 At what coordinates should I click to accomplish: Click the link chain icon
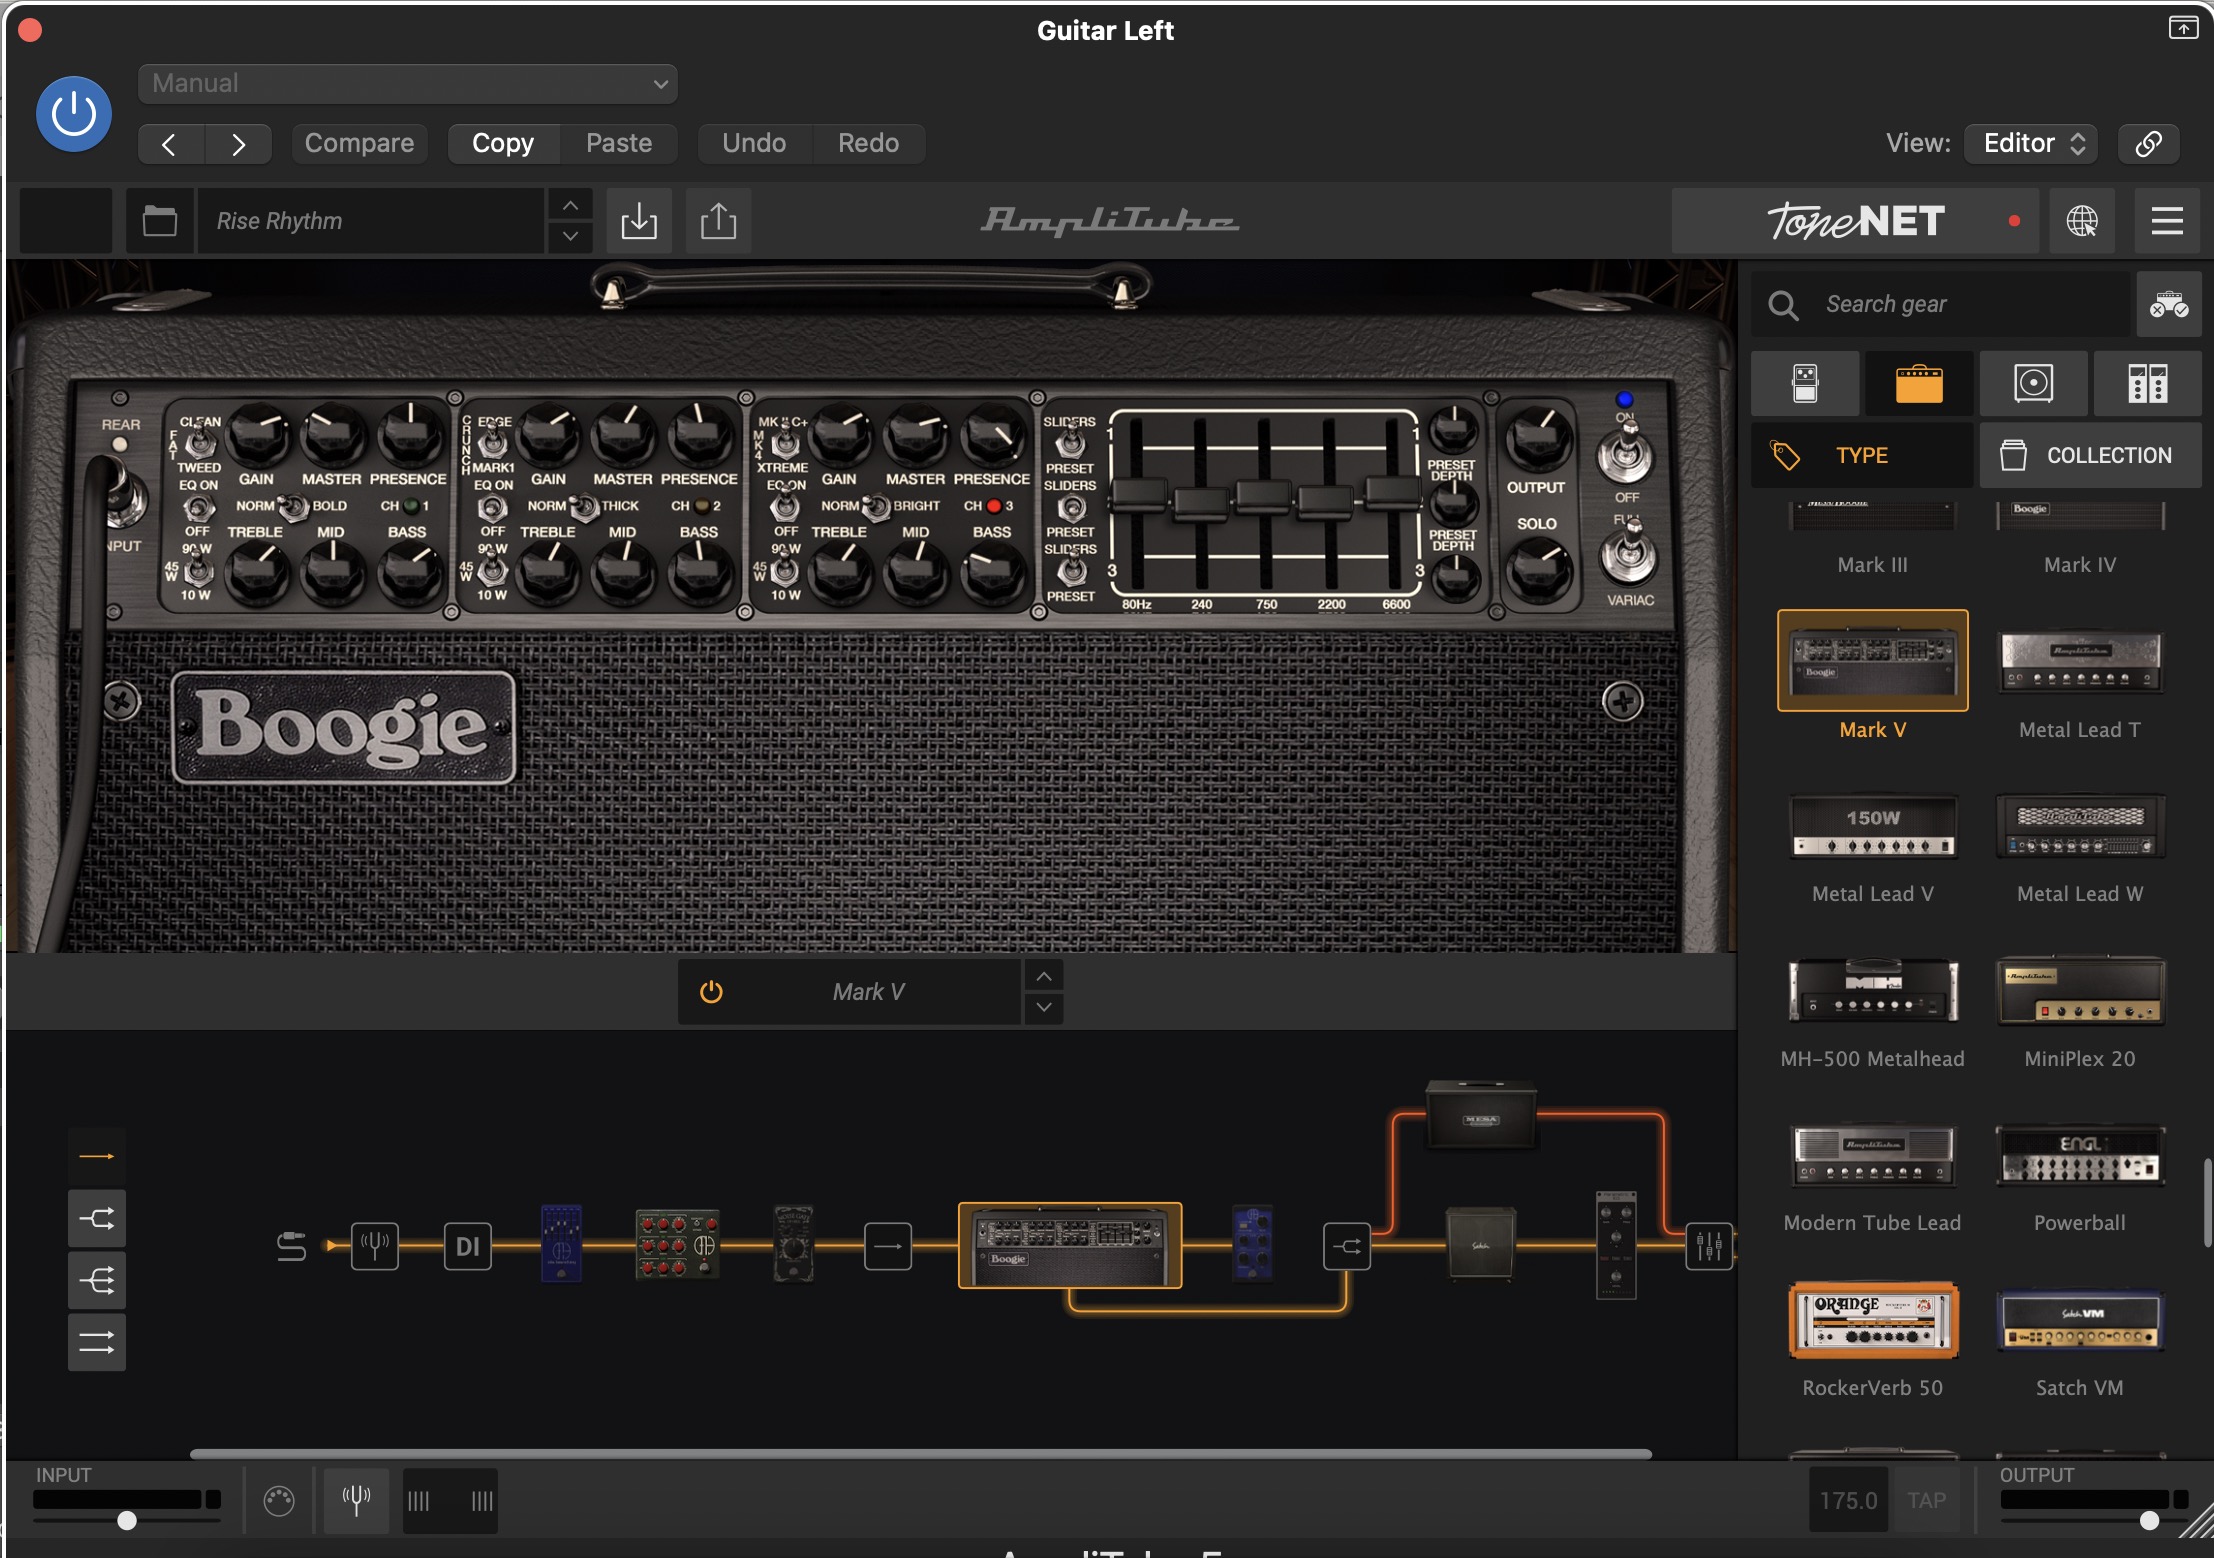(x=2148, y=144)
